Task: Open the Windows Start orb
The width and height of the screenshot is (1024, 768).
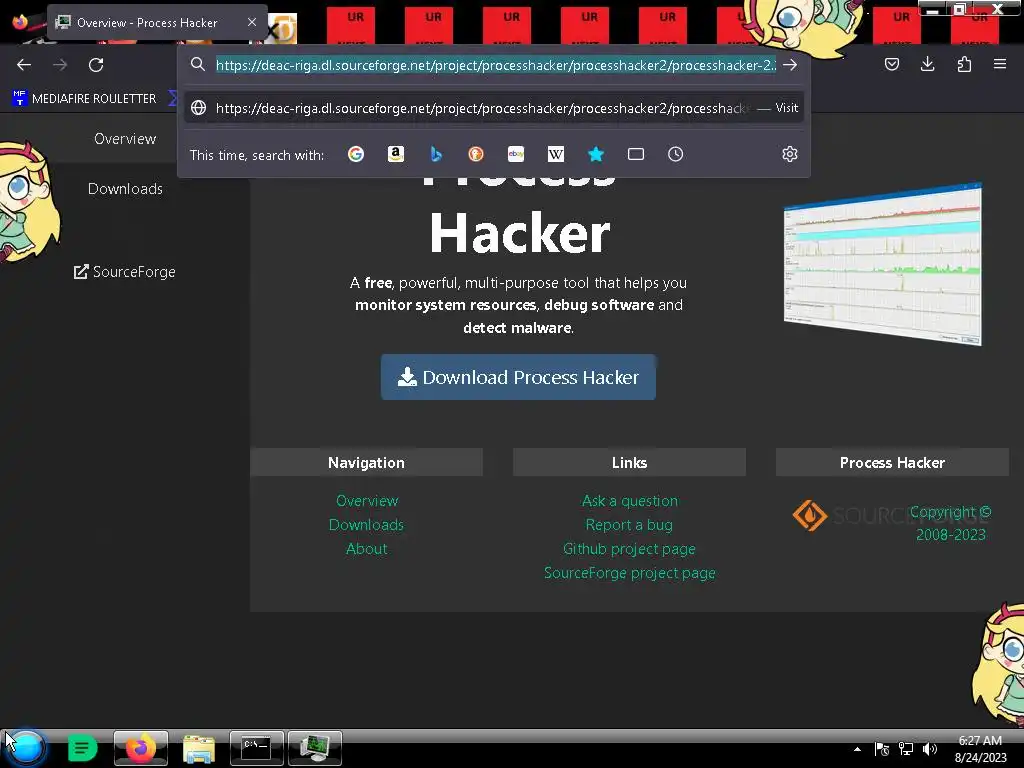Action: (26, 748)
